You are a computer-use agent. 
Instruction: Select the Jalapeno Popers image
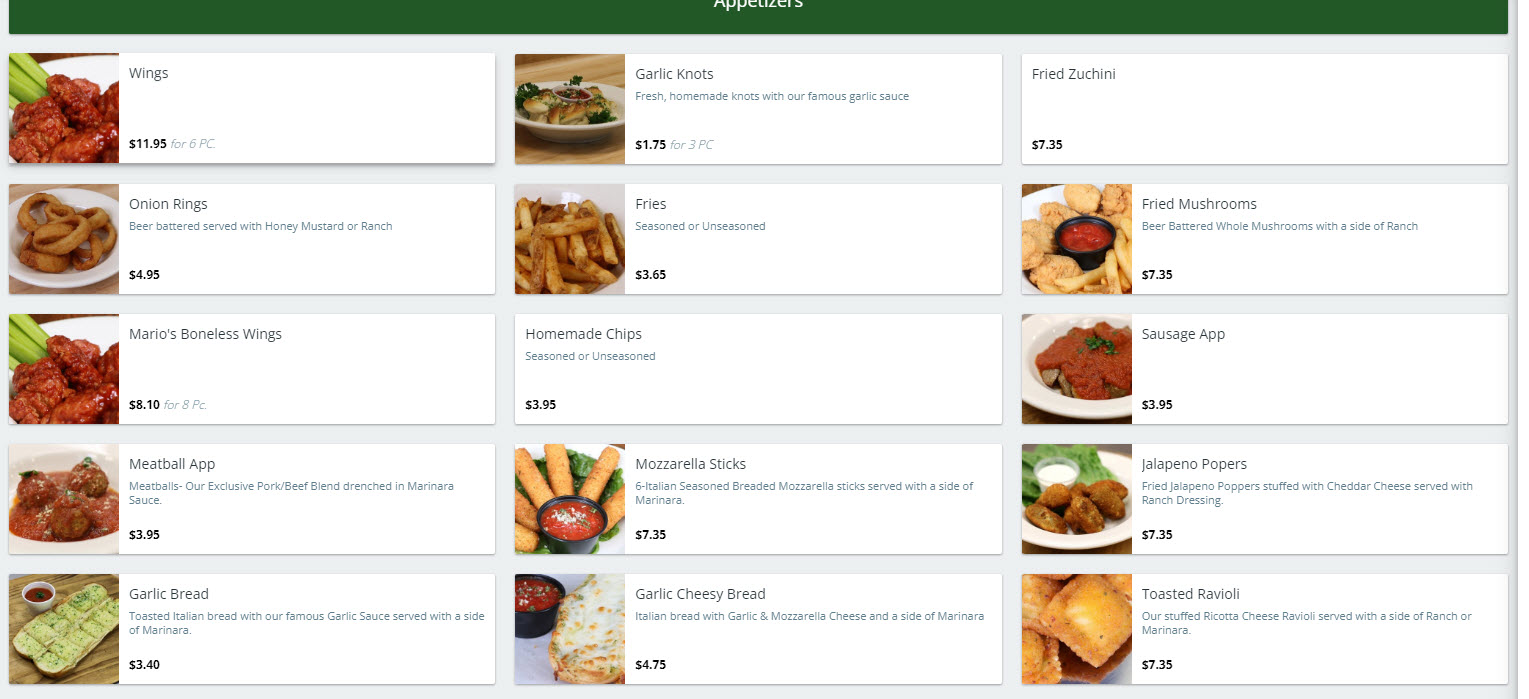coord(1077,498)
